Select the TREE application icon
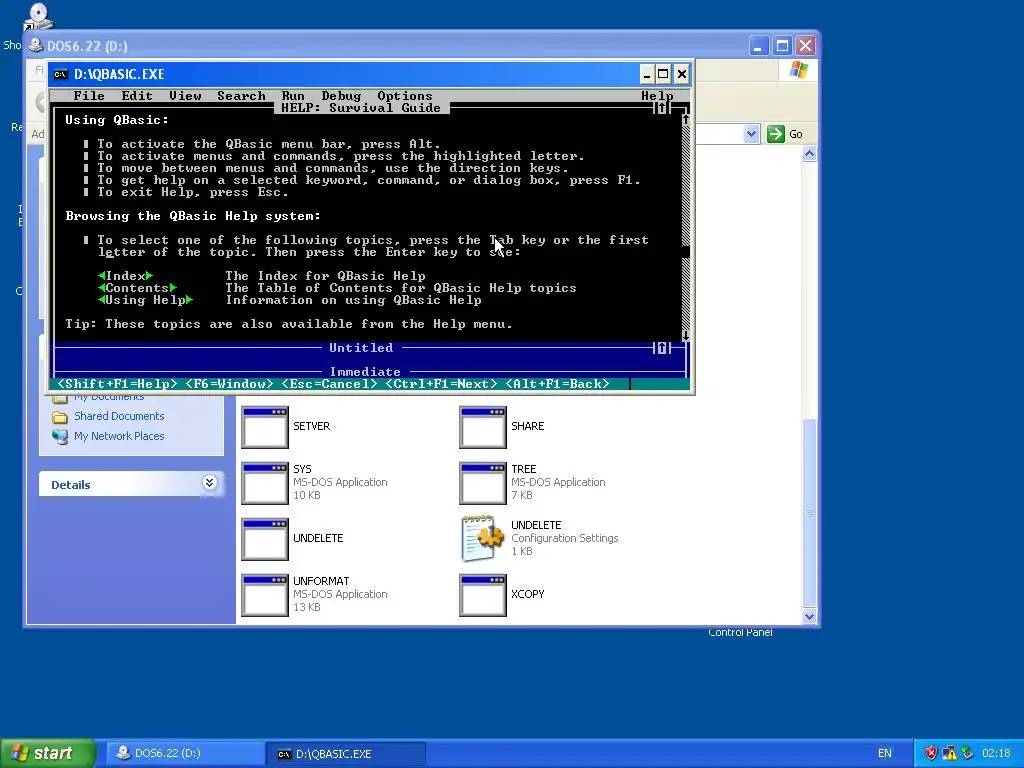Viewport: 1024px width, 768px height. 483,483
